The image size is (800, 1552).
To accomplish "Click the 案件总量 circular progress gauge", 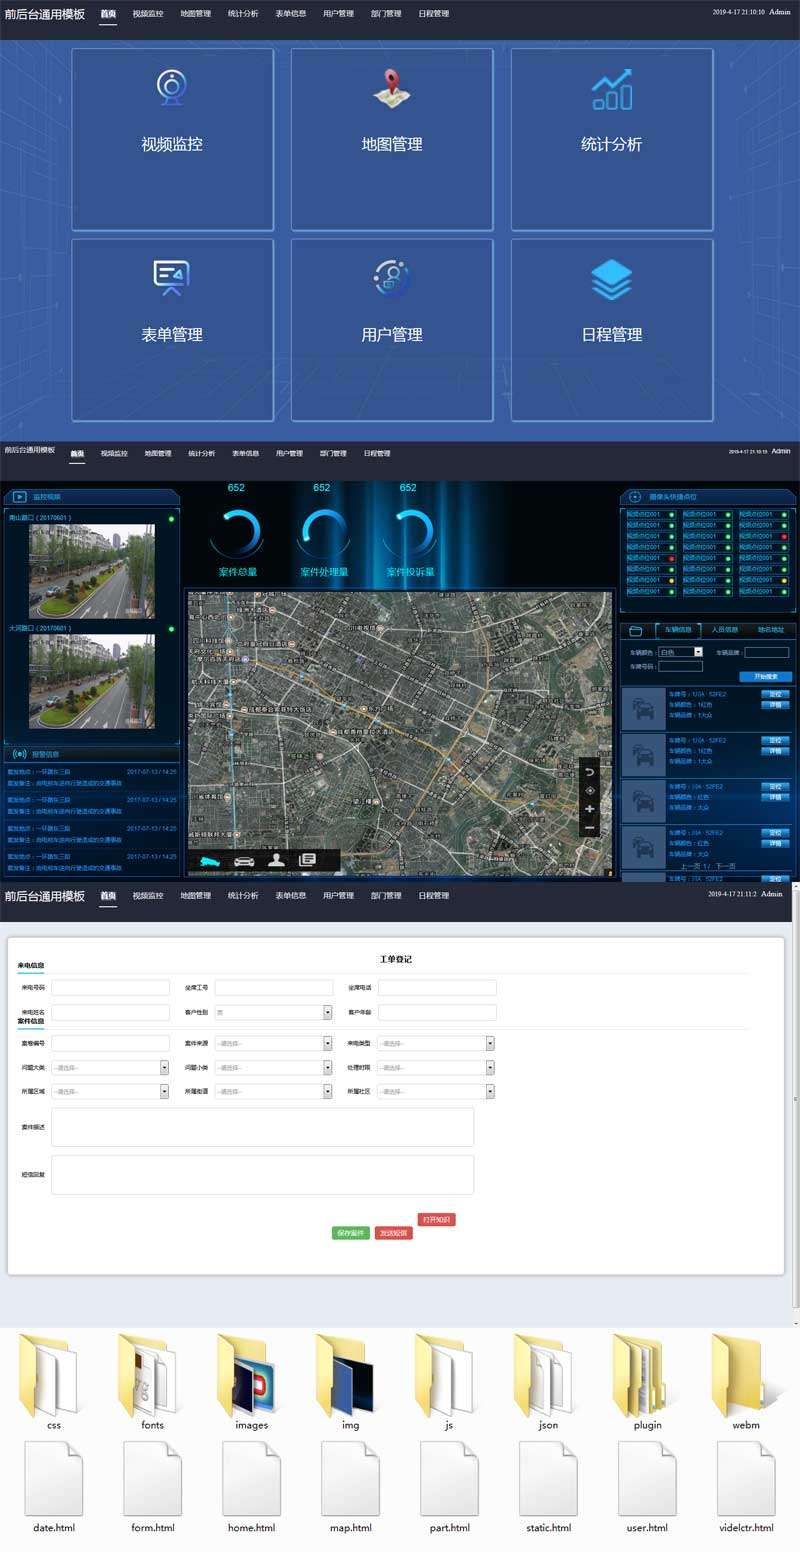I will point(238,533).
